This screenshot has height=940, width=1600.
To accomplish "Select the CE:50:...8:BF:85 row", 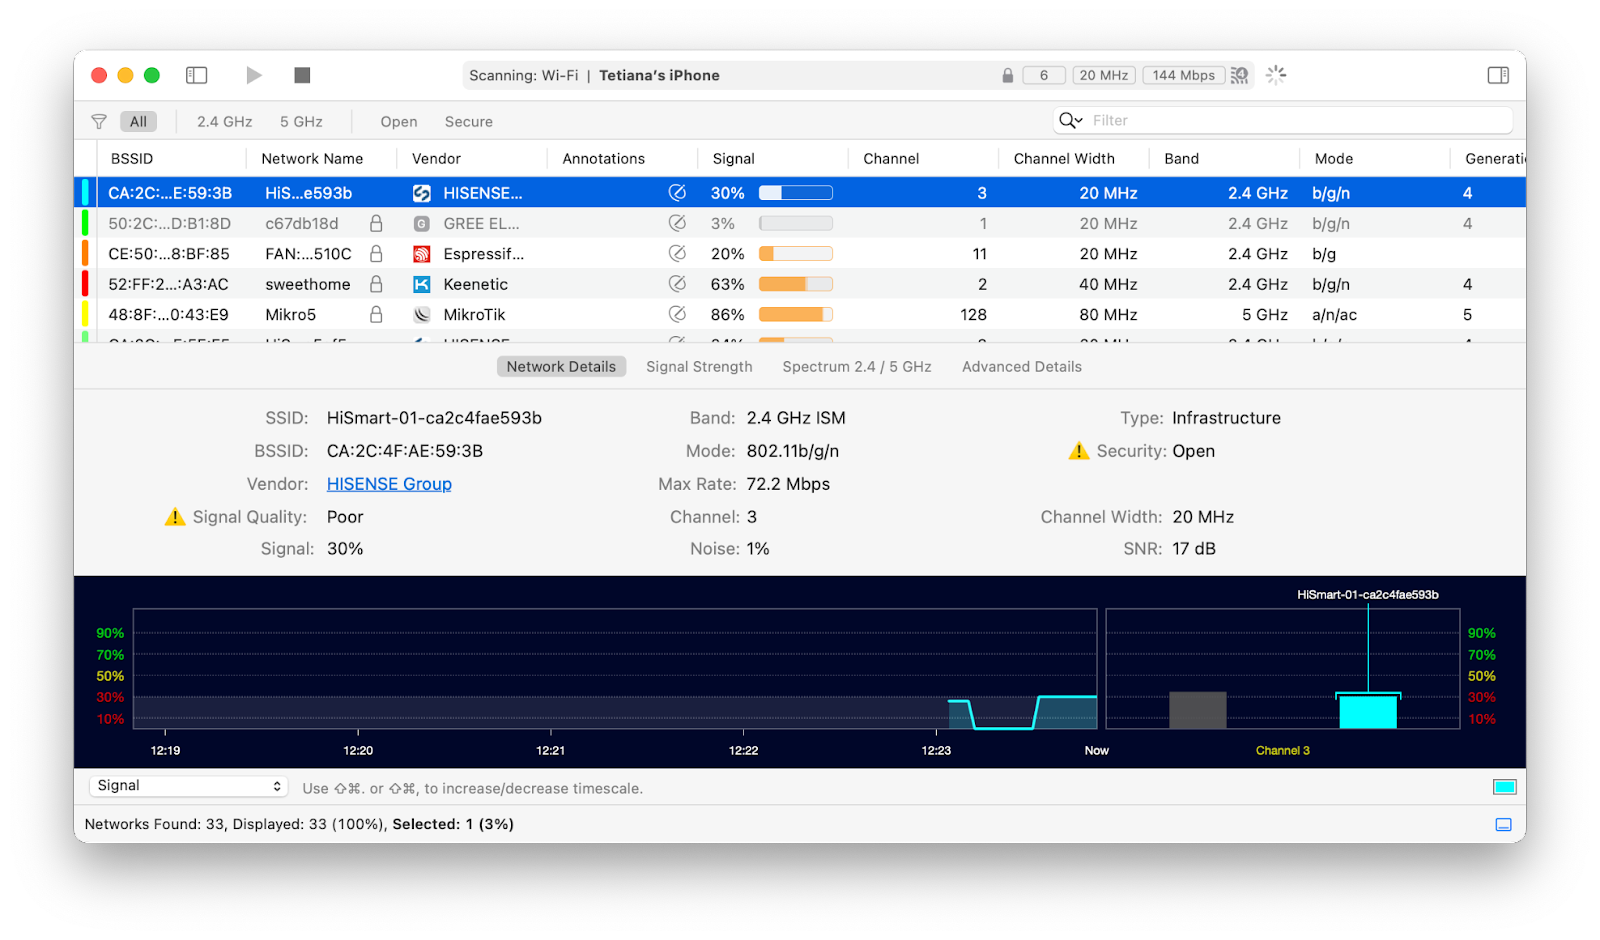I will pos(800,254).
